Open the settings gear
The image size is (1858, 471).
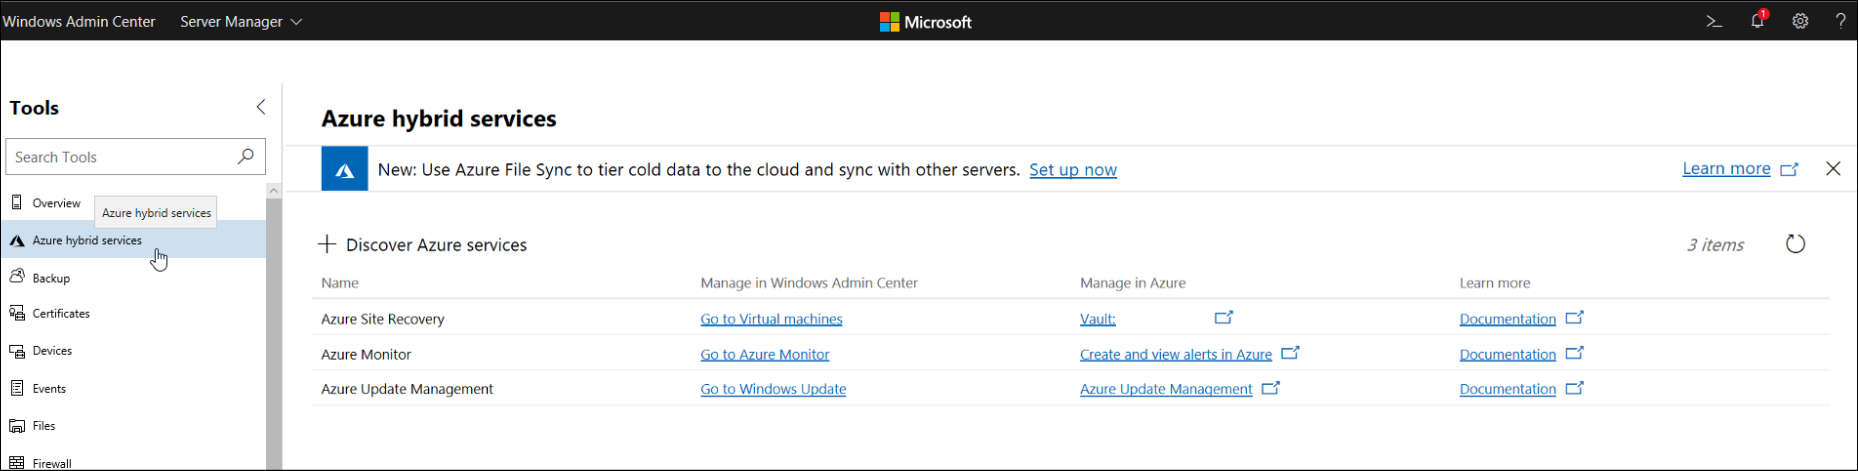1800,21
